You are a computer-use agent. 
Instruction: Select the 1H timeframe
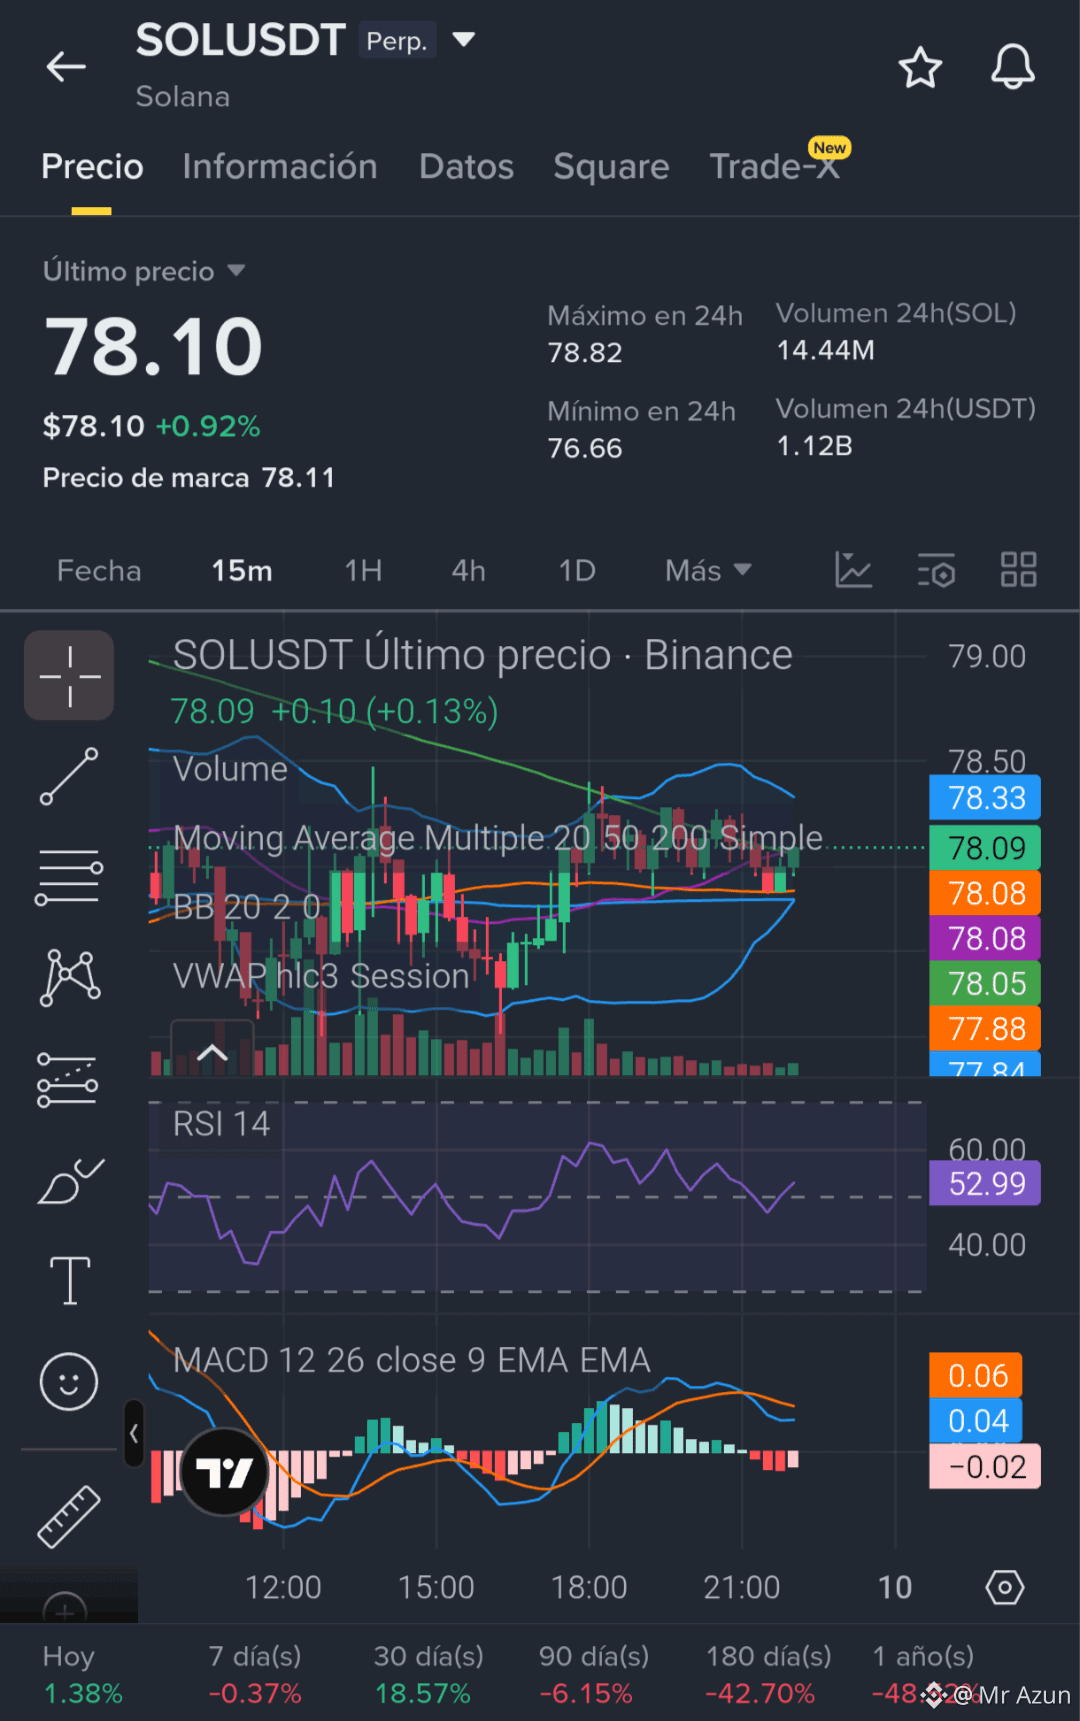363,571
